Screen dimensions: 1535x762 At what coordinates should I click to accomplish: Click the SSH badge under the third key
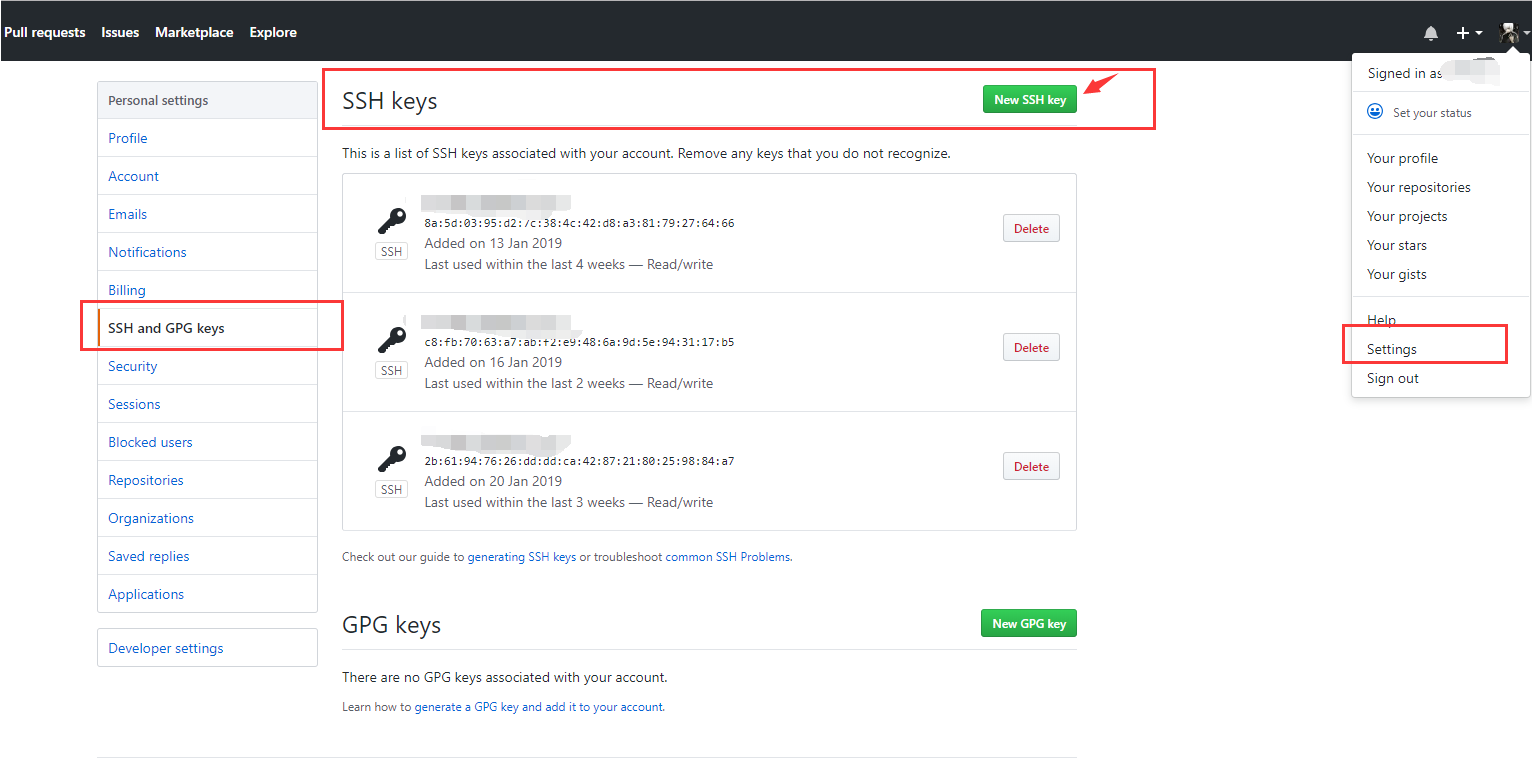[x=391, y=490]
